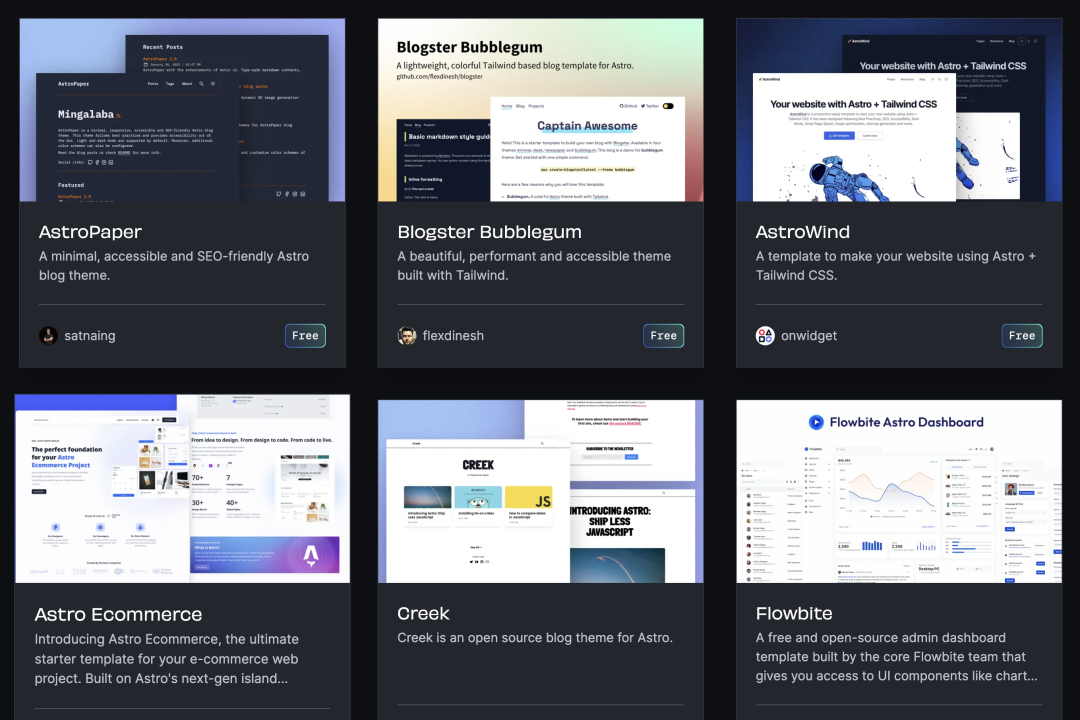Open onwidget author name
The width and height of the screenshot is (1080, 720).
(809, 336)
